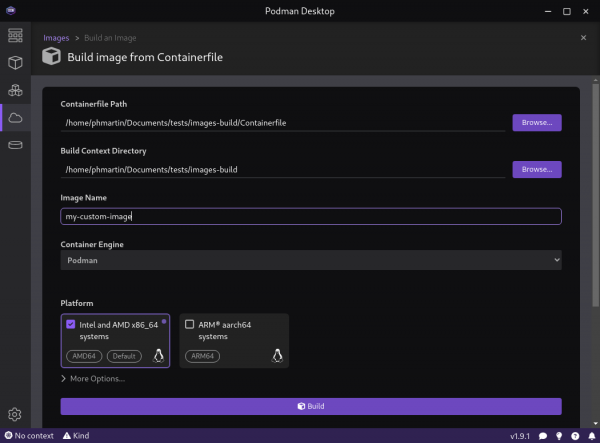Click the Build button
The width and height of the screenshot is (600, 443).
tap(311, 406)
